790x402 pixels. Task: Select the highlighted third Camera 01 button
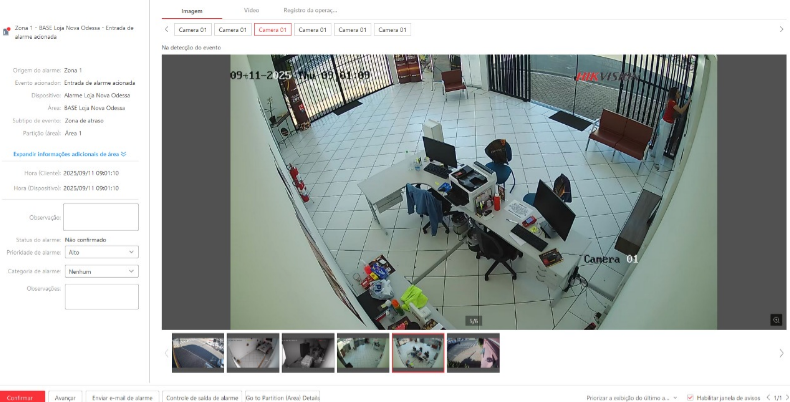[273, 30]
